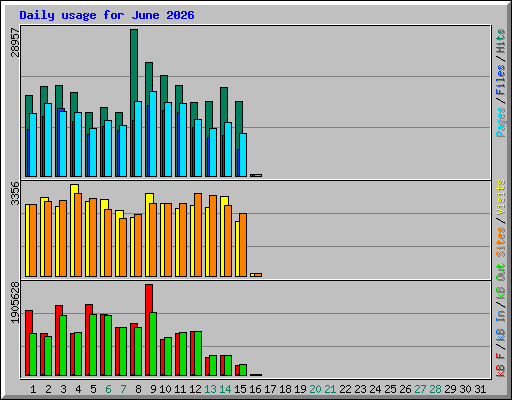Click the Pages legend label
Image resolution: width=512 pixels, height=400 pixels.
tap(501, 122)
